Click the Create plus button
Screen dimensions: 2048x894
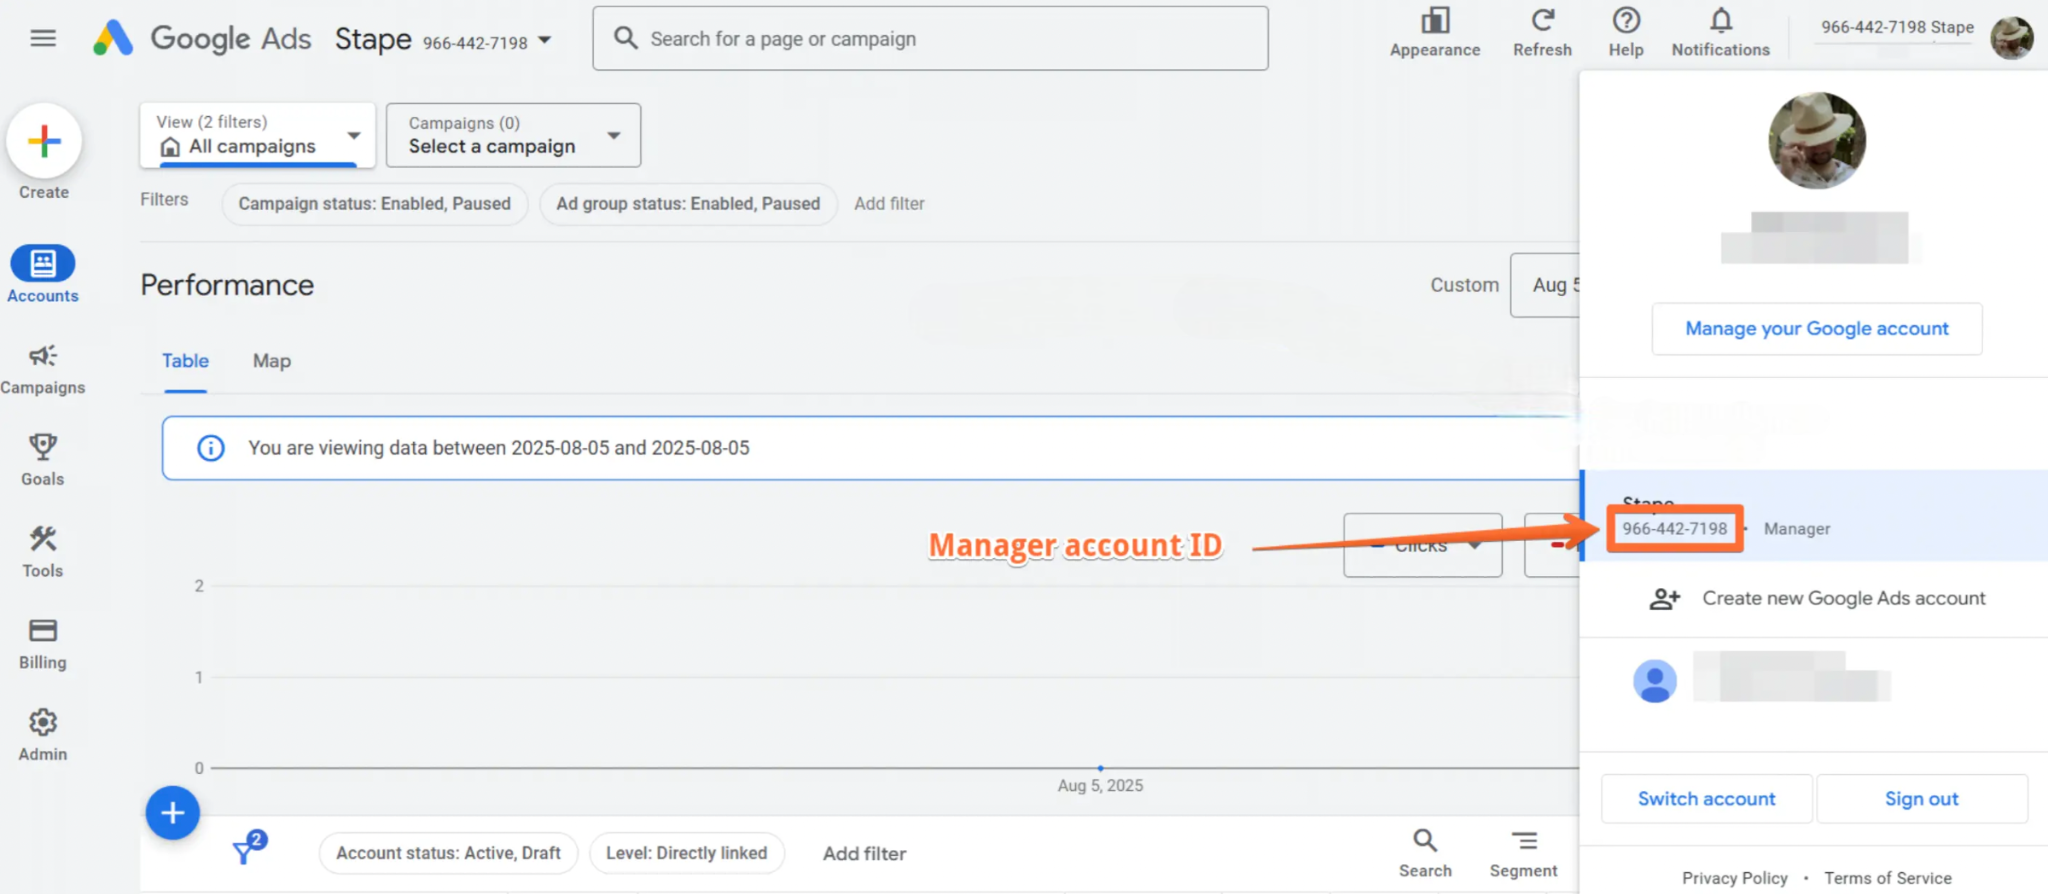pyautogui.click(x=44, y=141)
